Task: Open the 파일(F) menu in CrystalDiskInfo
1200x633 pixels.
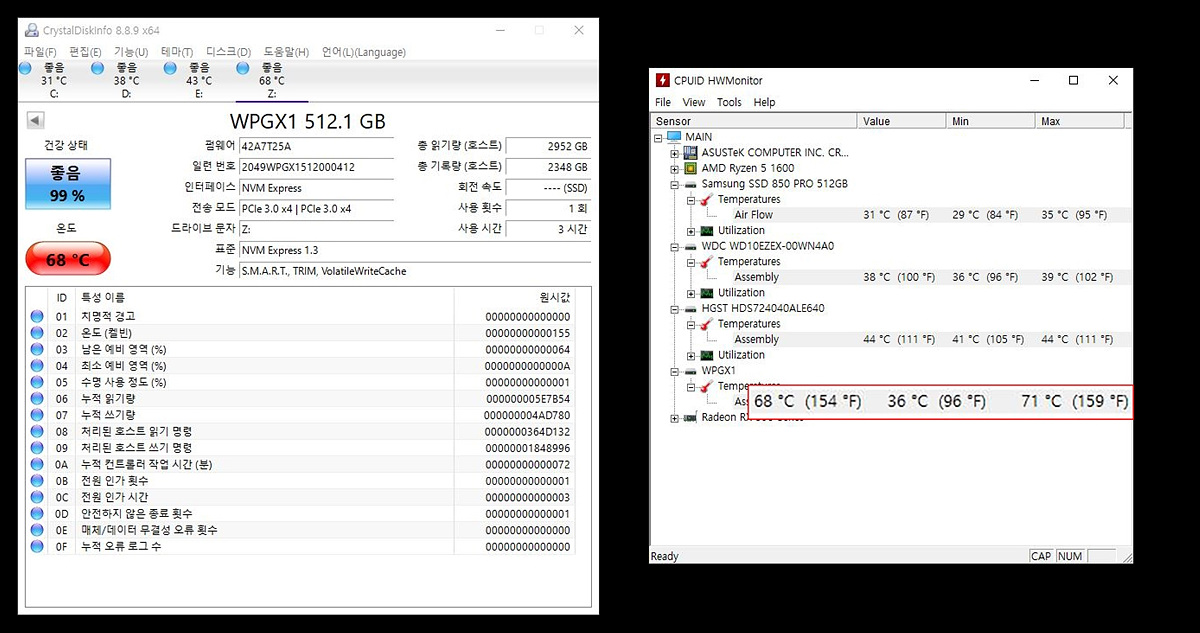Action: click(x=40, y=52)
